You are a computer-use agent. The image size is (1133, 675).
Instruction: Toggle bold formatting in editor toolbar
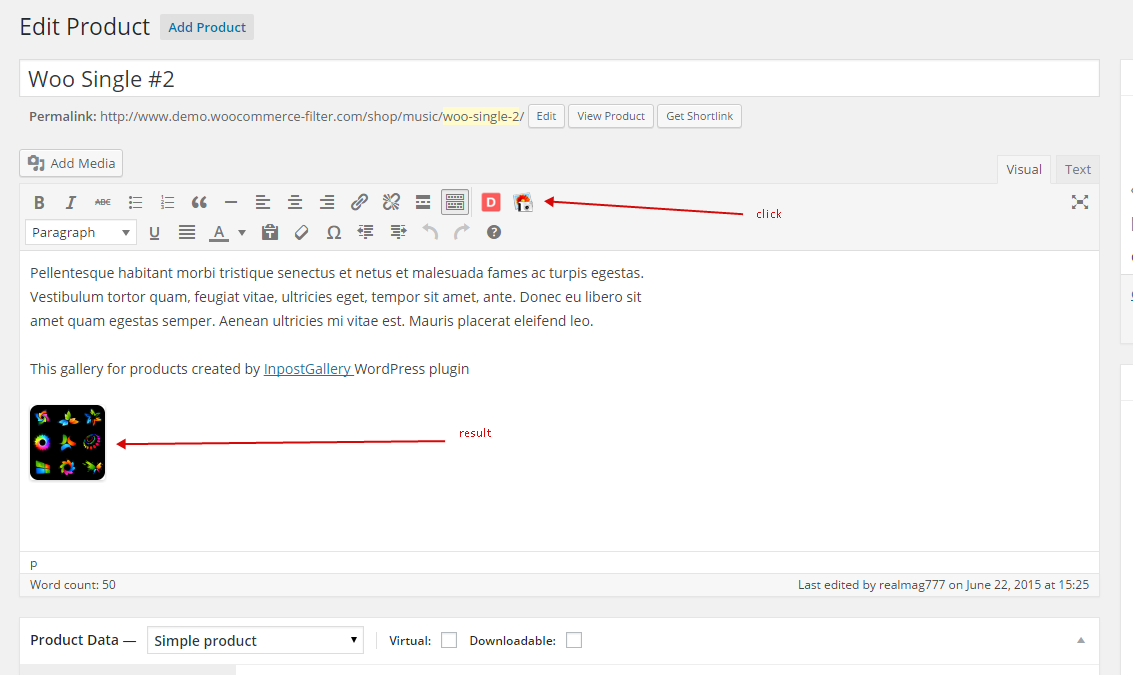39,202
